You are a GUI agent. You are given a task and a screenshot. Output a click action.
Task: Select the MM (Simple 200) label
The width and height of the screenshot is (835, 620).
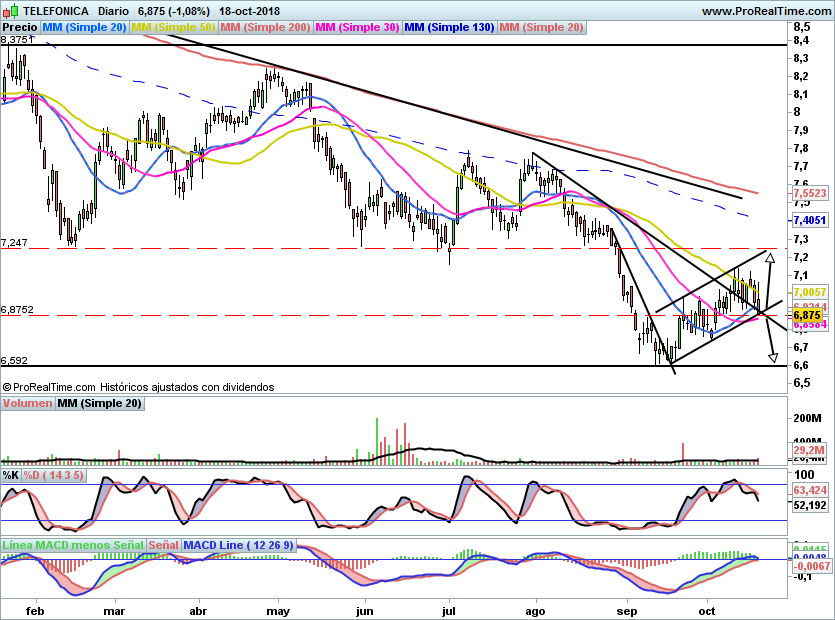(265, 28)
